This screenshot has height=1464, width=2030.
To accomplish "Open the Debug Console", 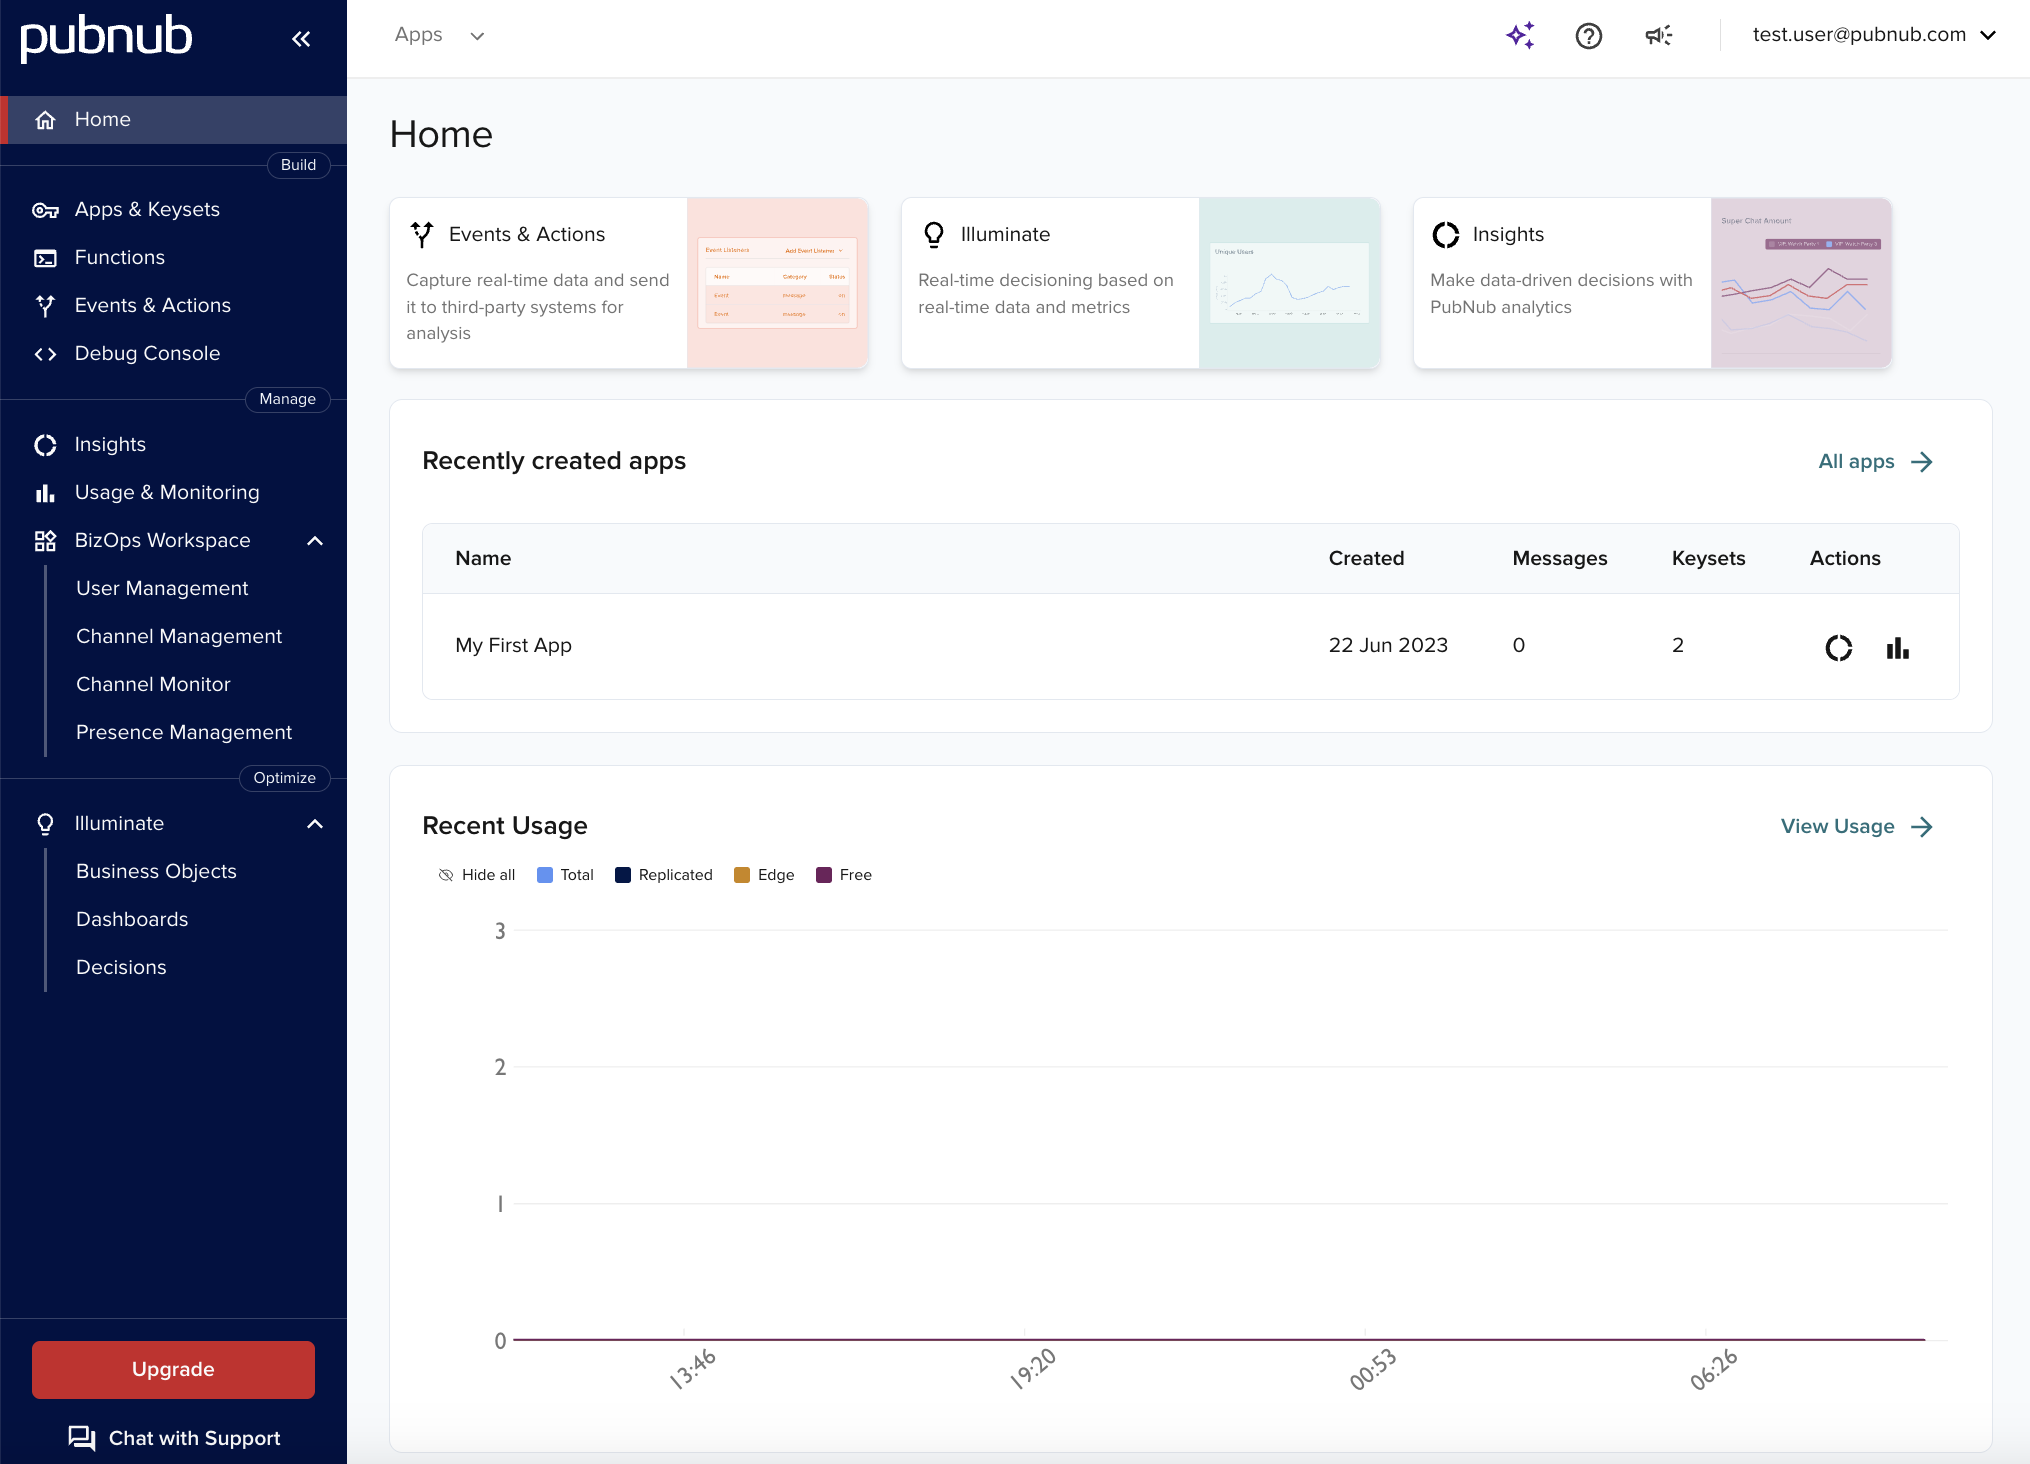I will tap(147, 353).
